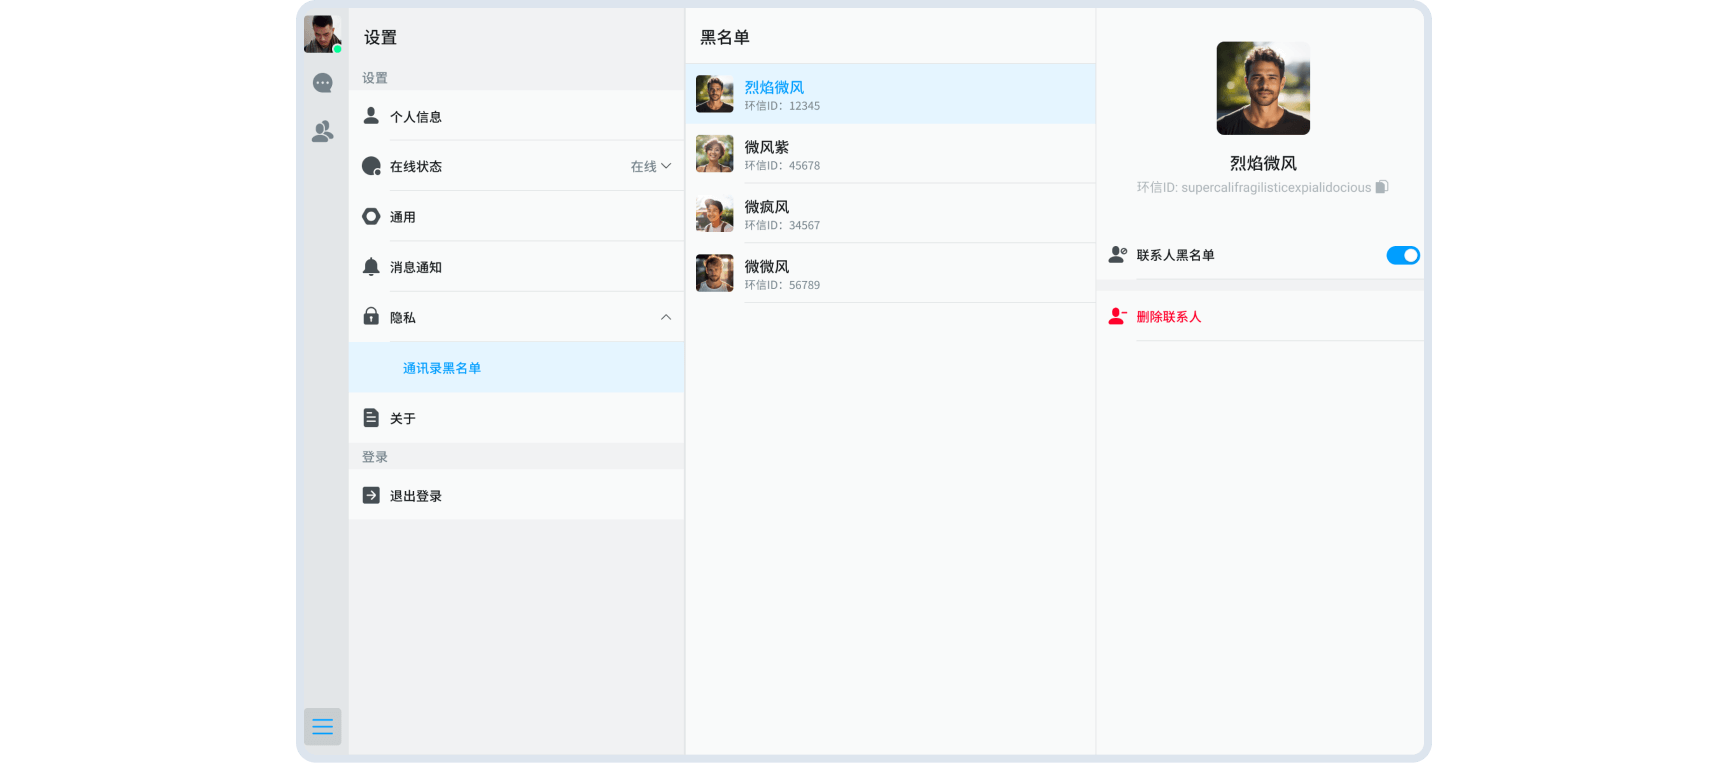Open 通用 settings
The width and height of the screenshot is (1726, 770).
pyautogui.click(x=403, y=217)
